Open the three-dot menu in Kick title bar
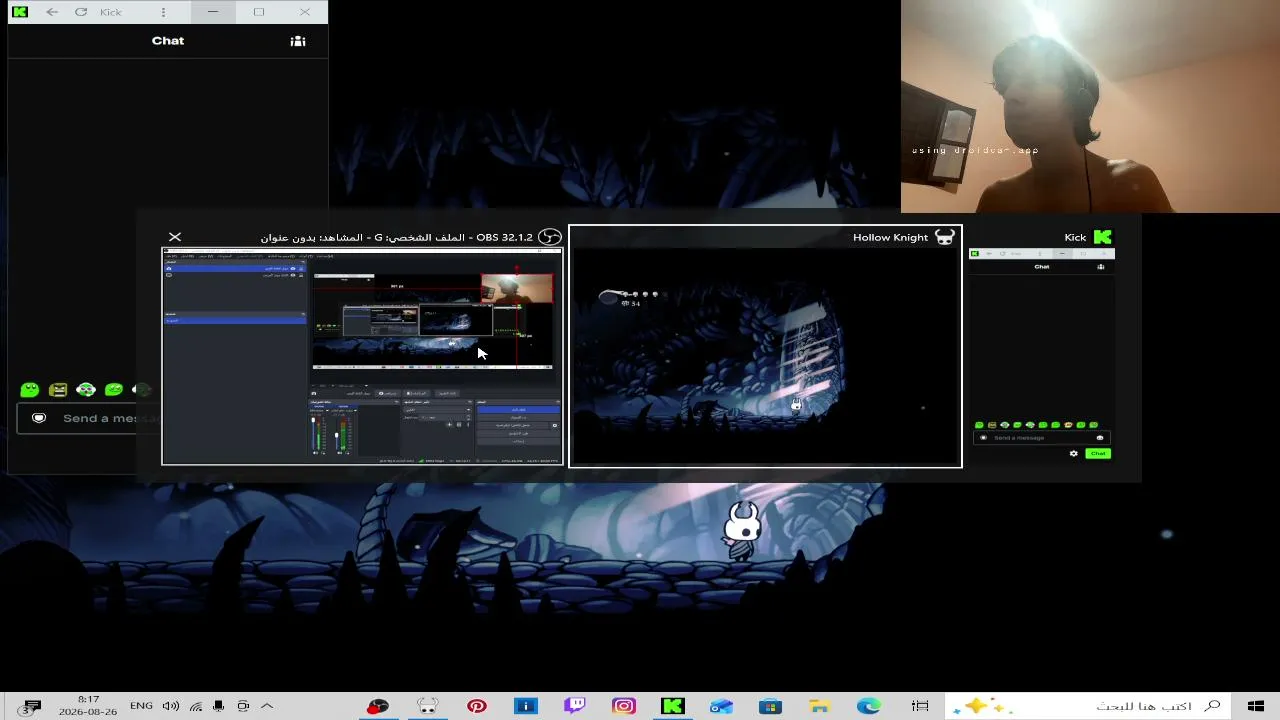This screenshot has height=720, width=1280. (164, 12)
